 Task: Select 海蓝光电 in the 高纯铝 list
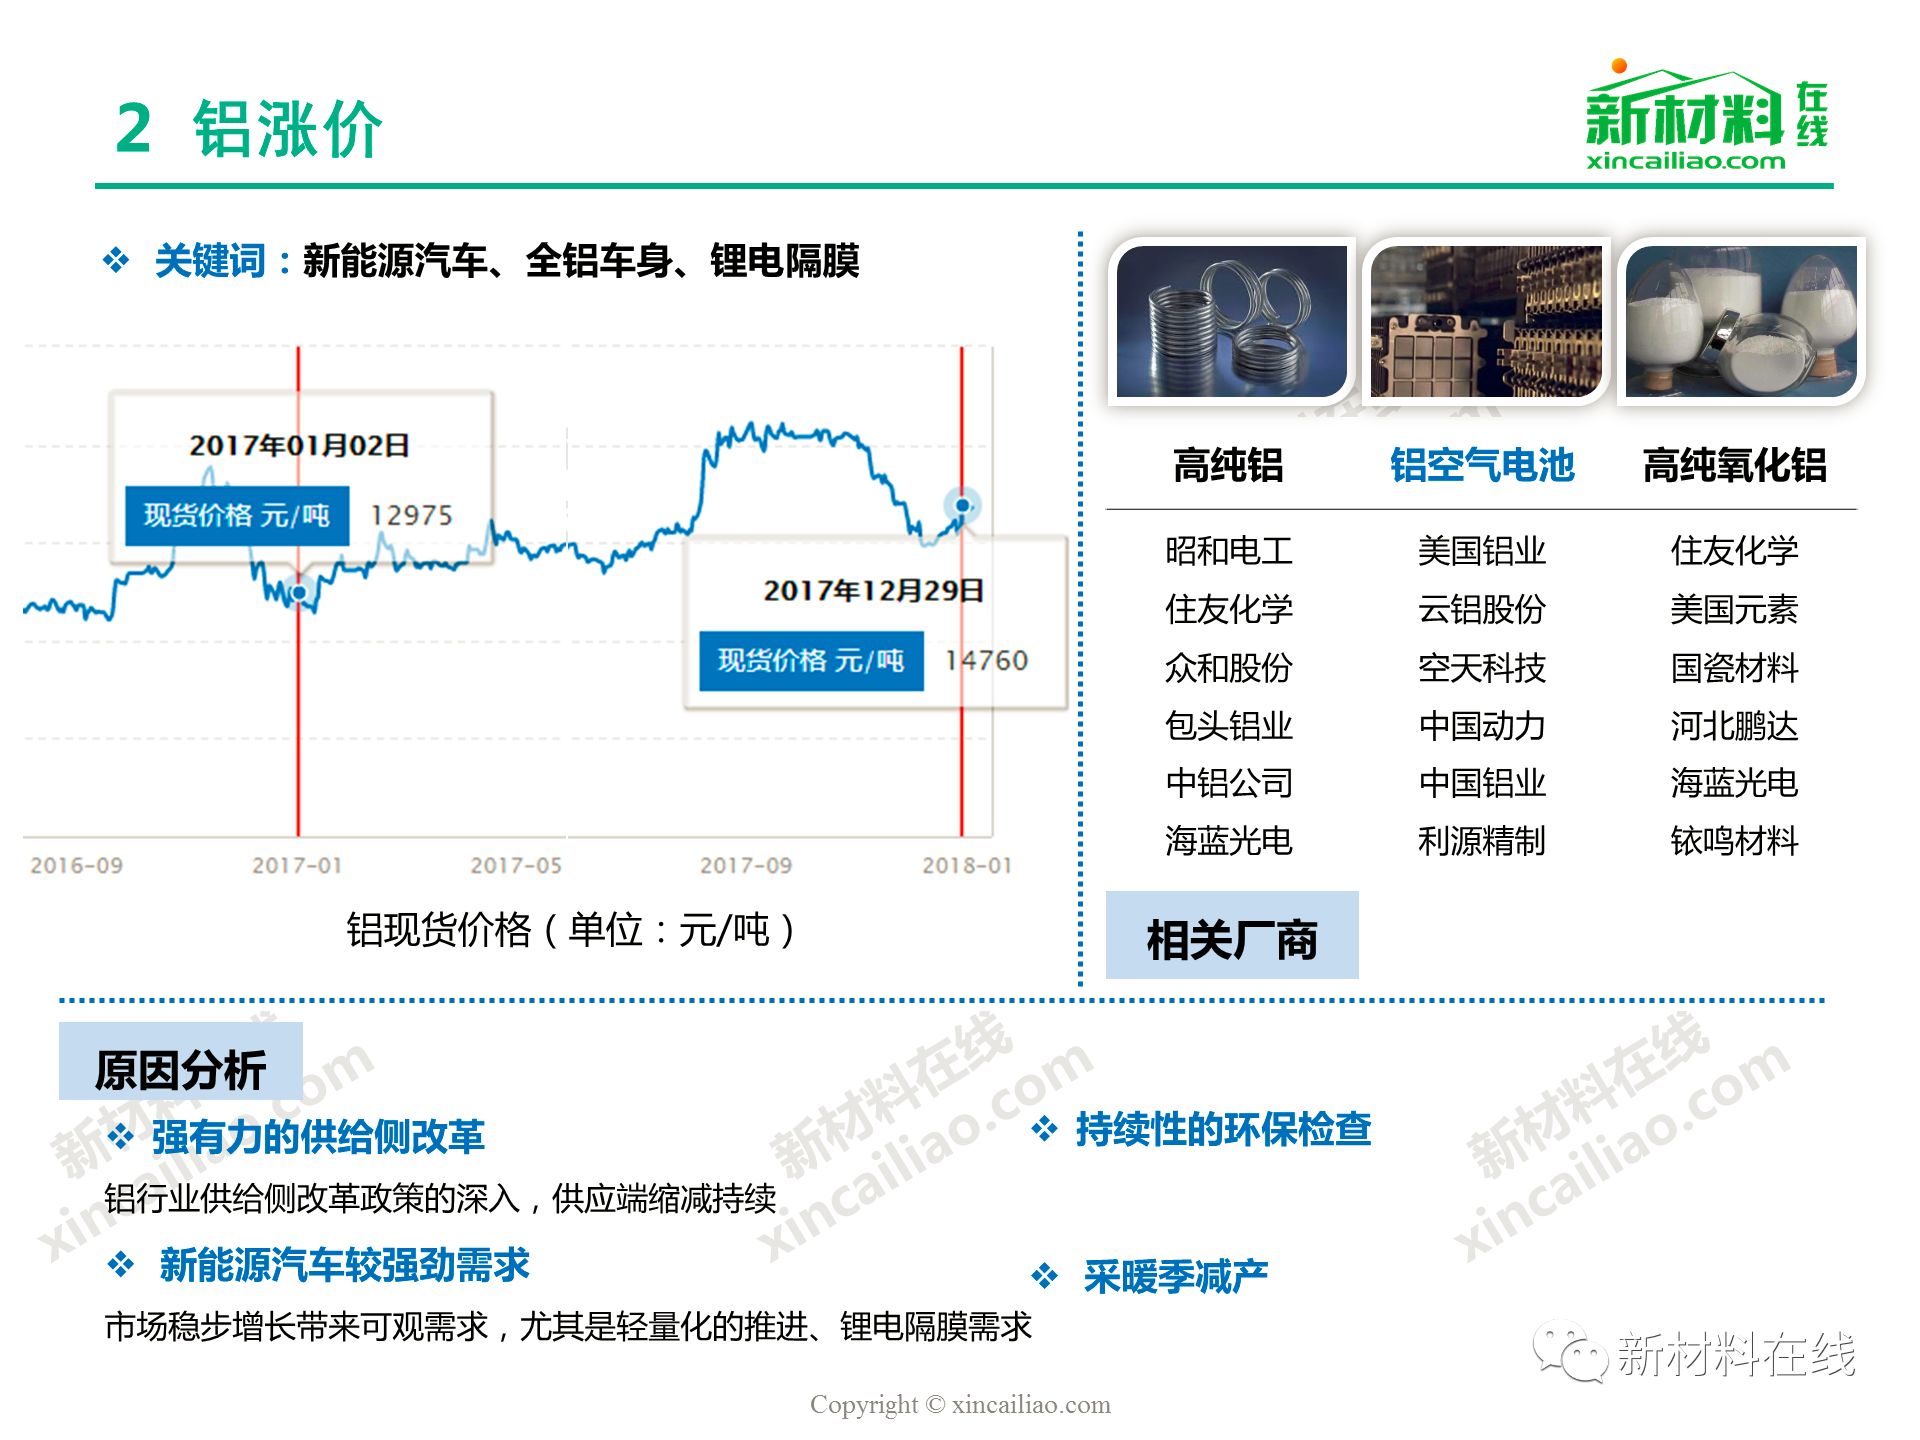[x=1229, y=841]
